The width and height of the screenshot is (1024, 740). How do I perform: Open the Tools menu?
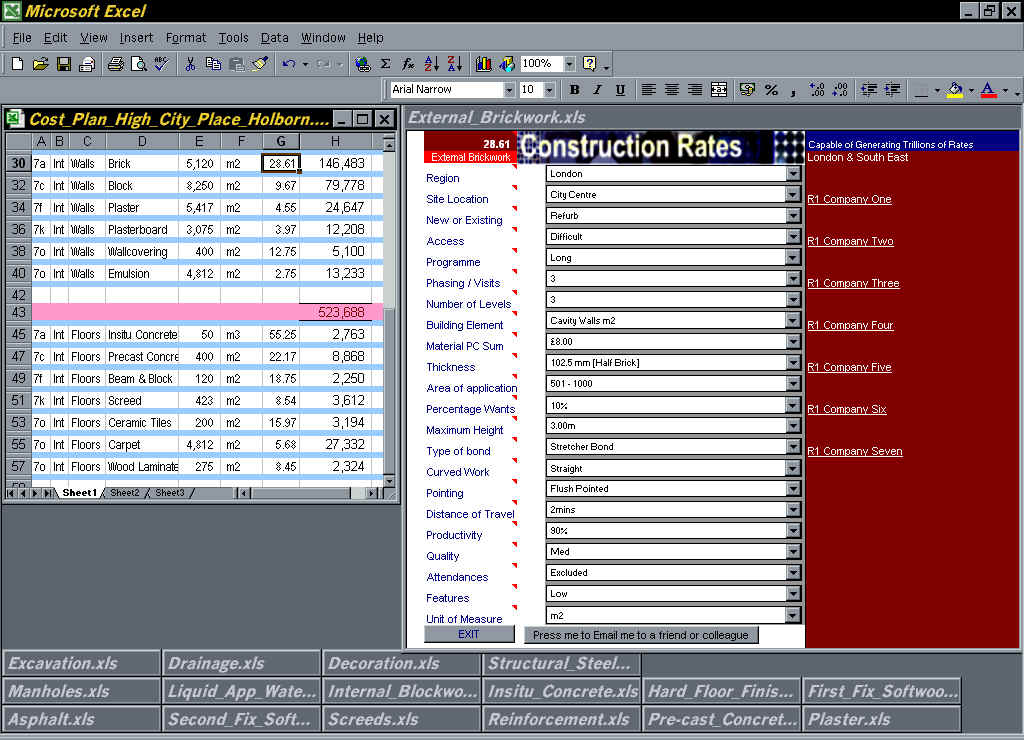coord(233,38)
